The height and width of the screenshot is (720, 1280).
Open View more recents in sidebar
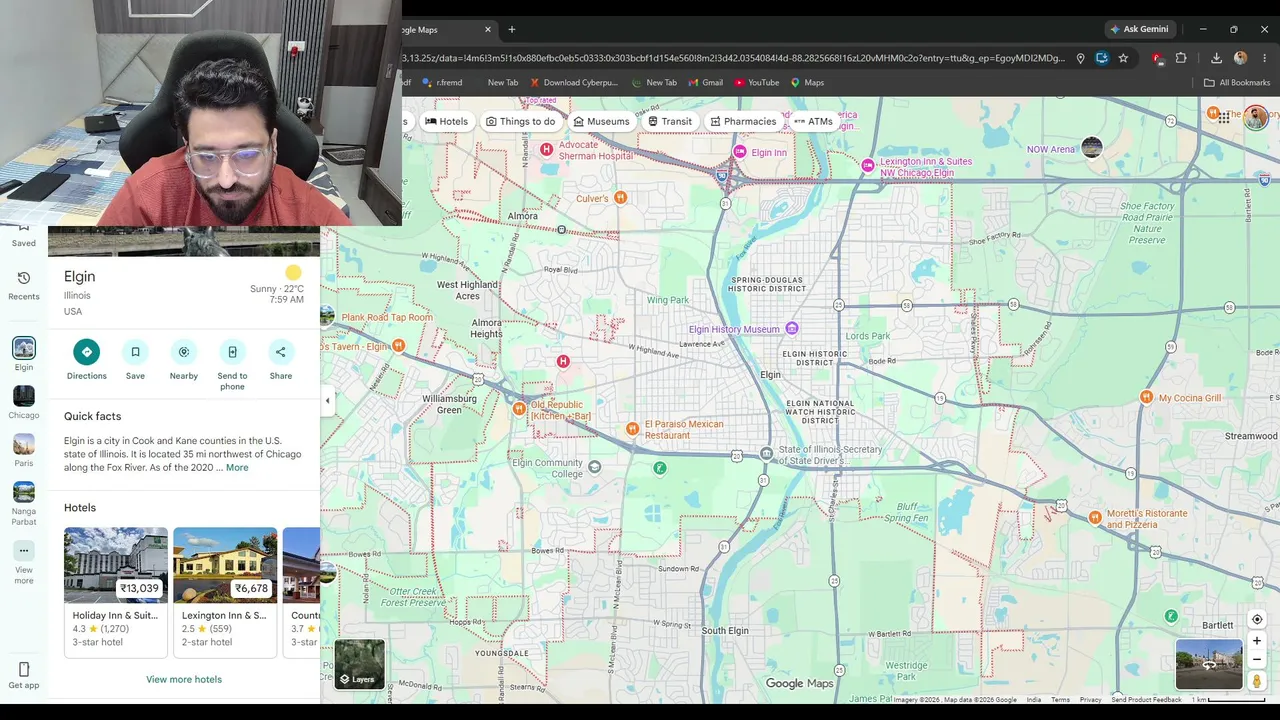coord(24,562)
